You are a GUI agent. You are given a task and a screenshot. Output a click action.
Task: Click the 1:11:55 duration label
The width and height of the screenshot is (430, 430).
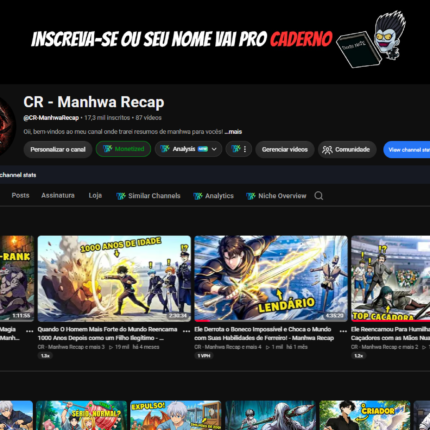[21, 316]
